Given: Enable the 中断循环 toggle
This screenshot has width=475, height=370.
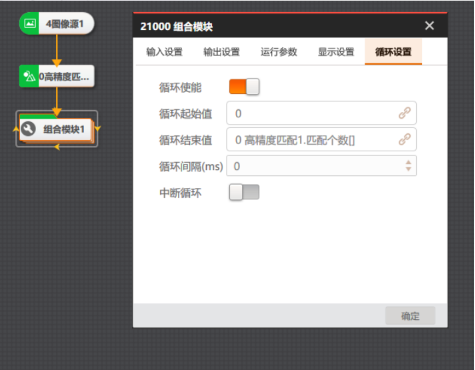Looking at the screenshot, I should pyautogui.click(x=244, y=192).
